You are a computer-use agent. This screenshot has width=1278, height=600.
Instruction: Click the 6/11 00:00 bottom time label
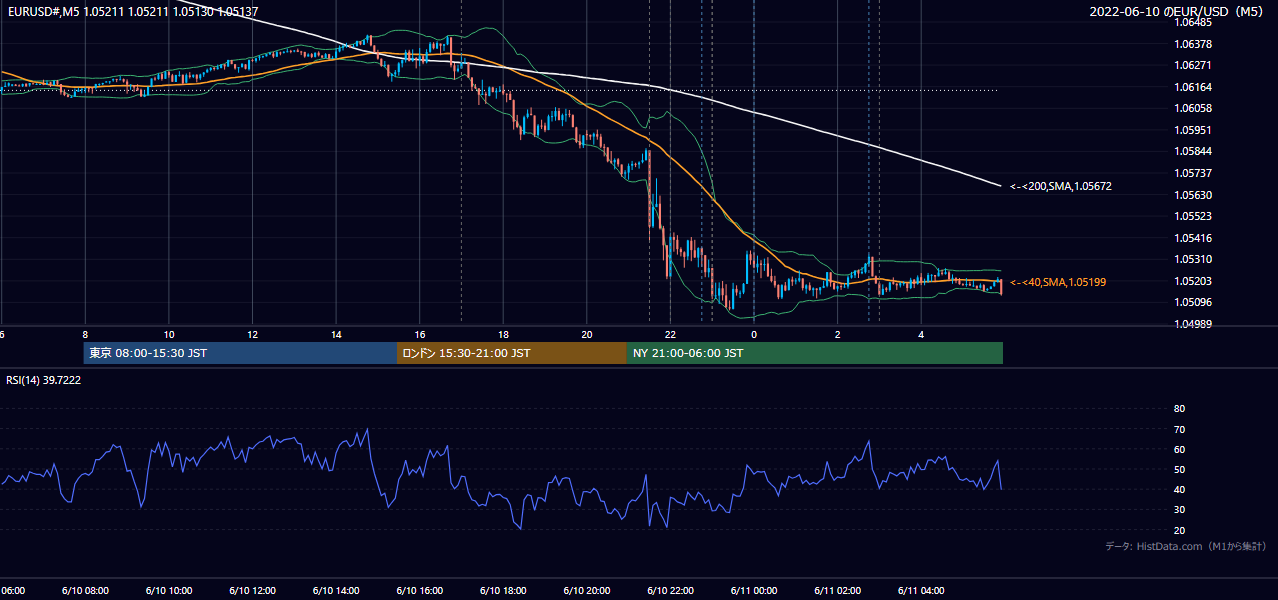click(x=754, y=590)
